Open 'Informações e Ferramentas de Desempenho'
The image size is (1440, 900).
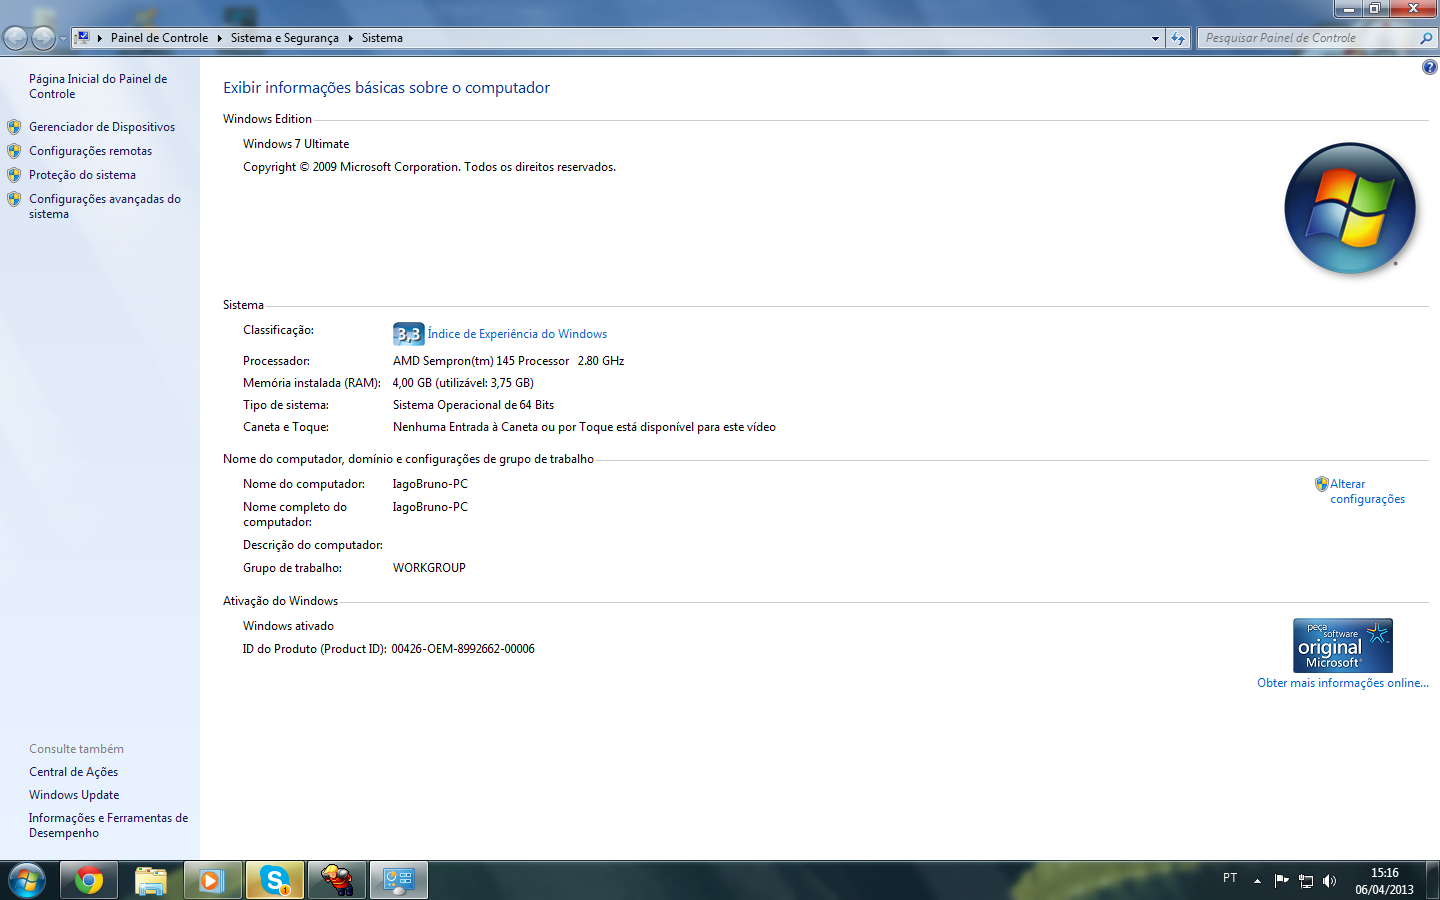click(108, 825)
